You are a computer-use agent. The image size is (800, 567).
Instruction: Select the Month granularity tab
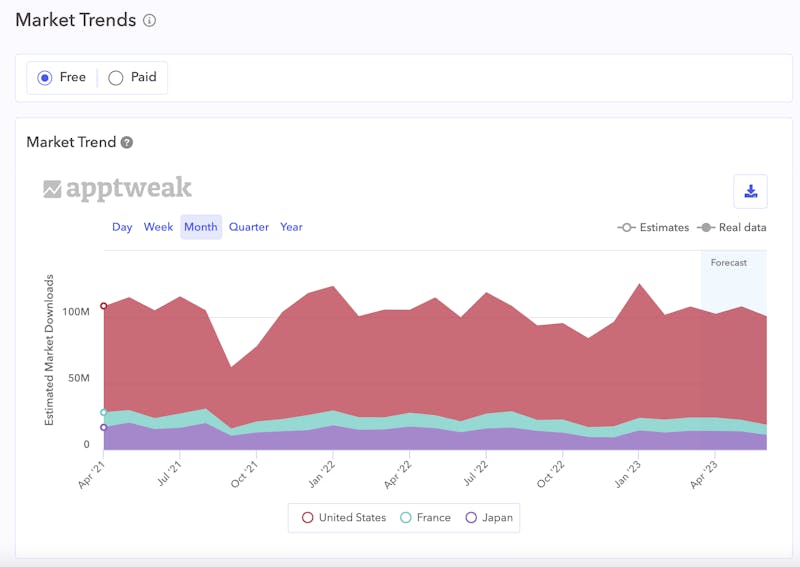[x=201, y=227]
